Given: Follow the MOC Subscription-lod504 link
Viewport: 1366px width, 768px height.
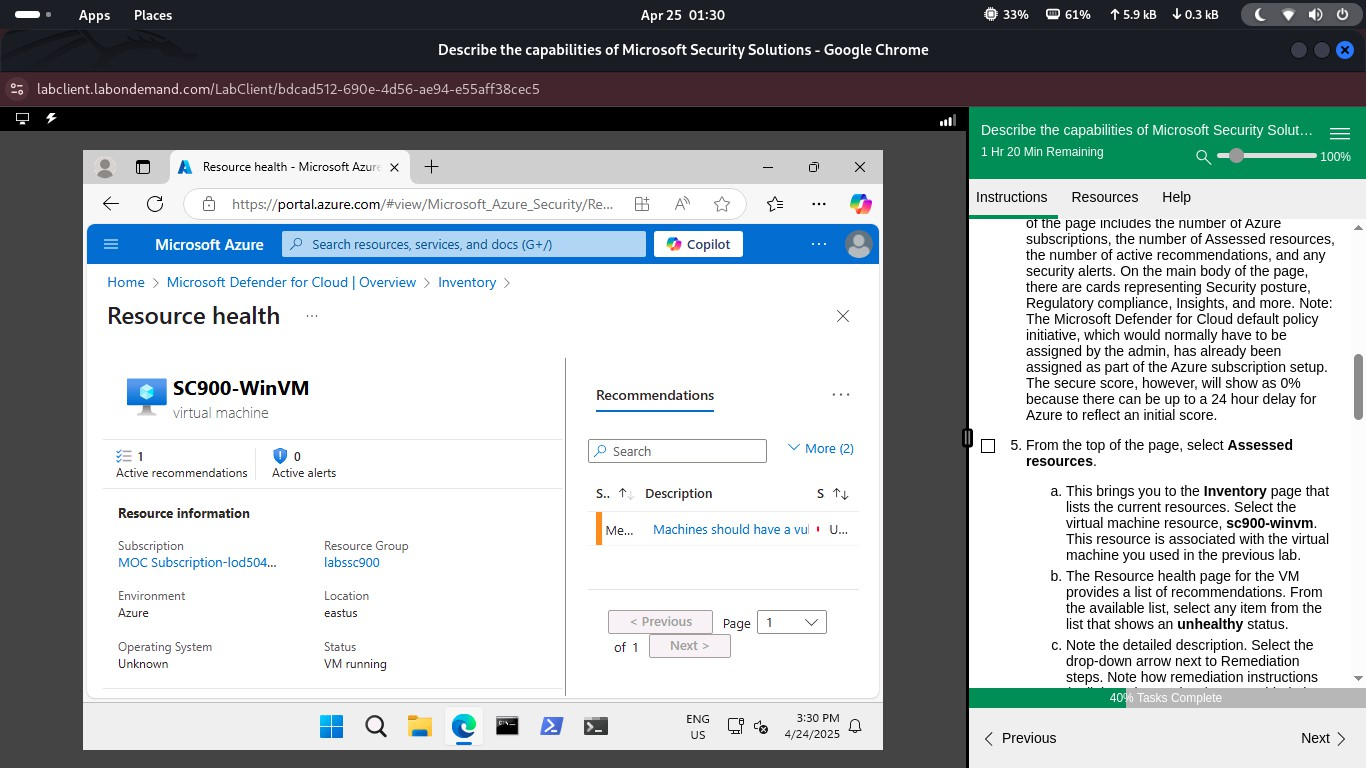Looking at the screenshot, I should tap(196, 562).
